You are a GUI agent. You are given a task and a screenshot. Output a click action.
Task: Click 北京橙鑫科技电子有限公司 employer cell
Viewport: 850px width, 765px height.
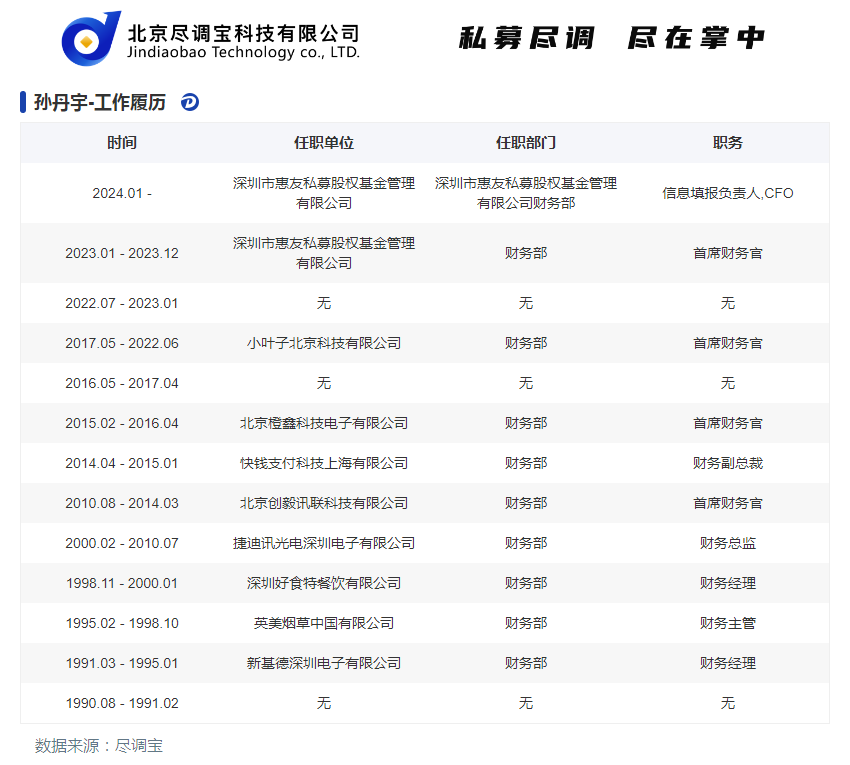click(324, 423)
